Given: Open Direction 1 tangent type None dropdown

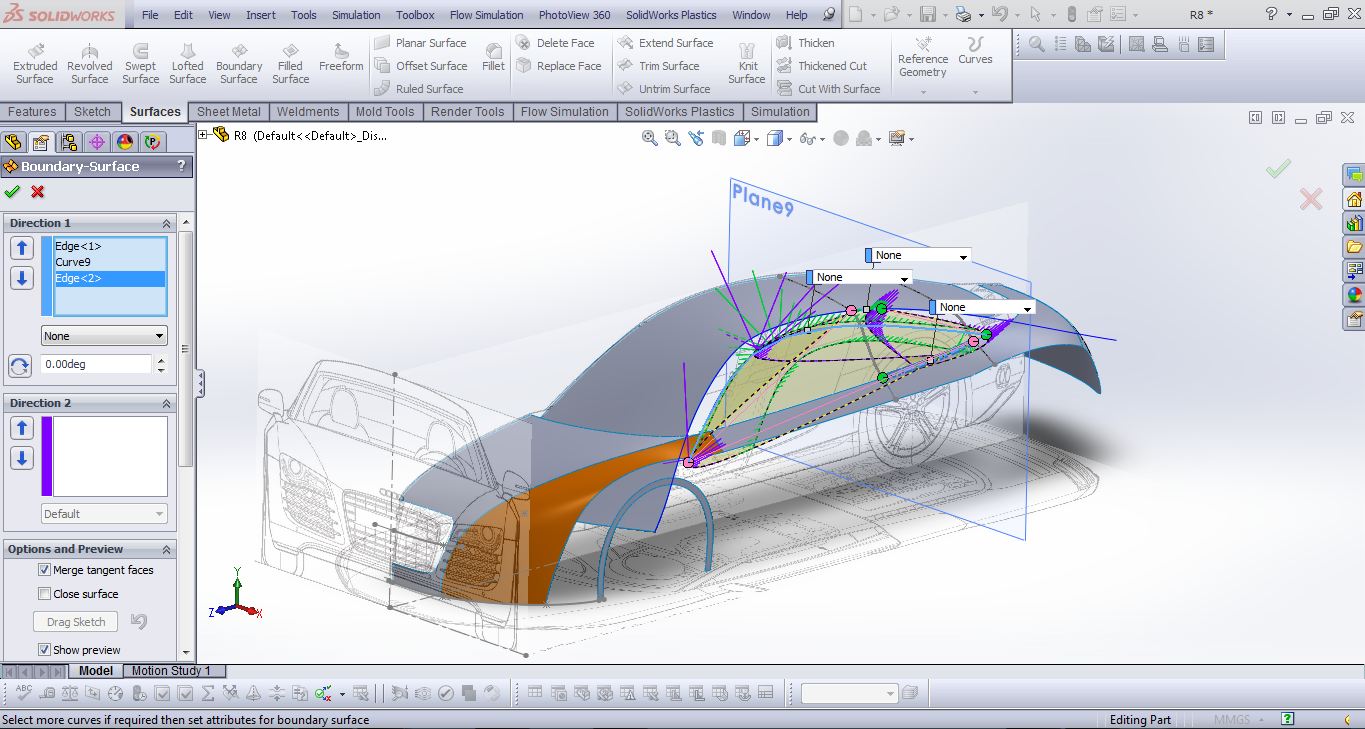Looking at the screenshot, I should [104, 336].
